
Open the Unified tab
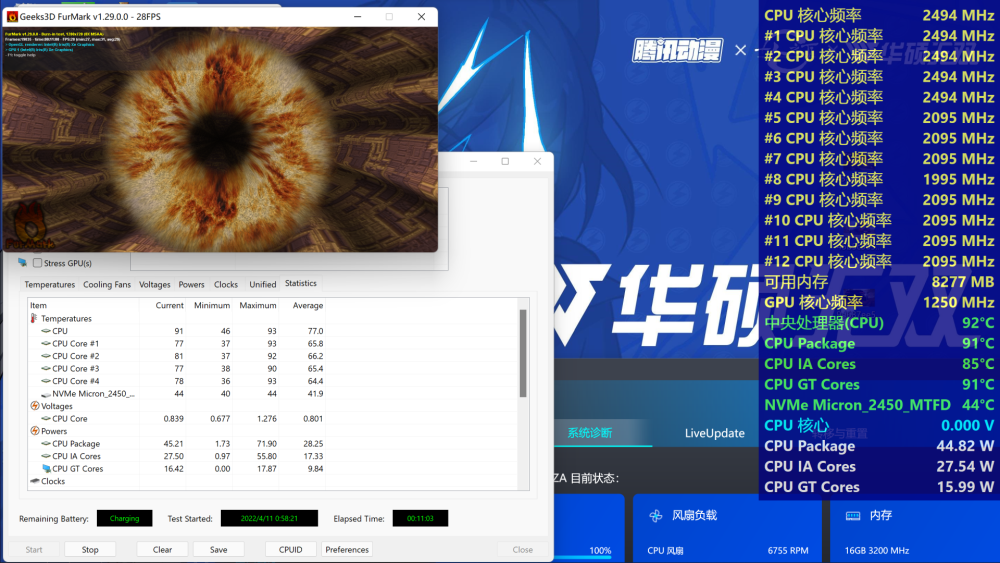263,284
